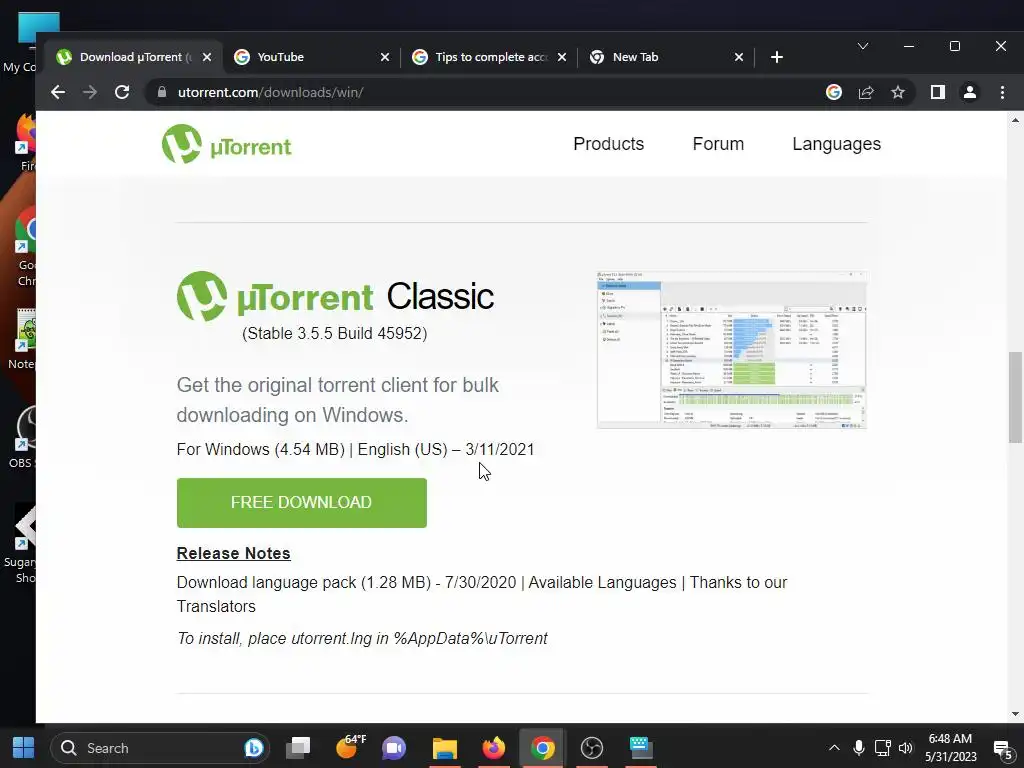
Task: Click the µTorrent Classic product logo
Action: 335,296
